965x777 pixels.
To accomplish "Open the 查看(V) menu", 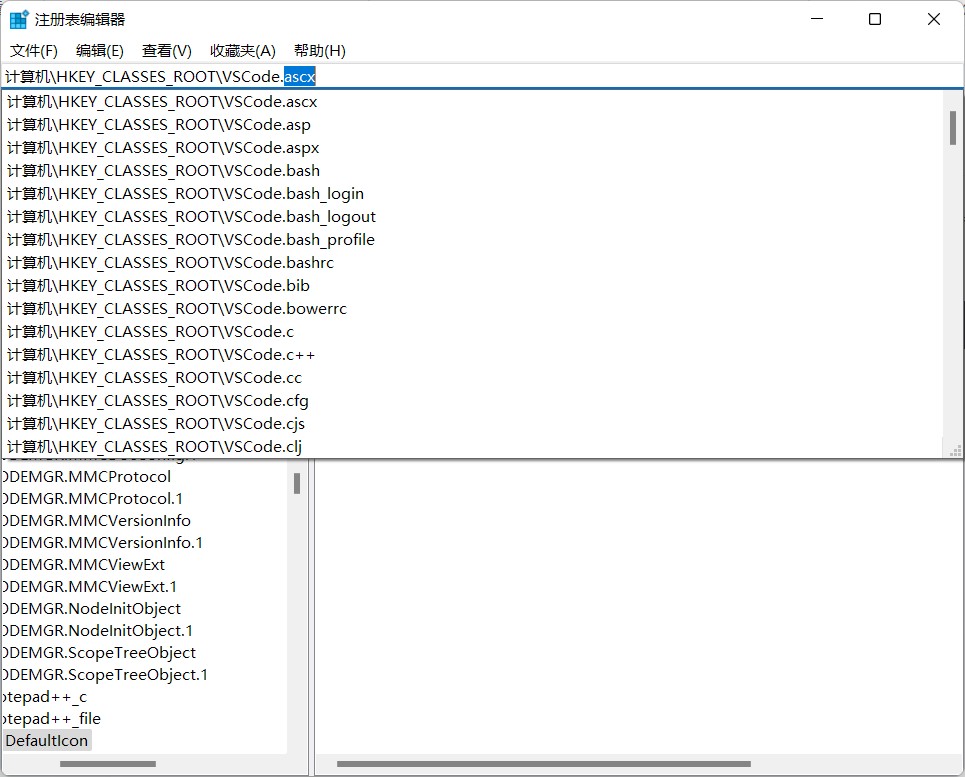I will (165, 51).
